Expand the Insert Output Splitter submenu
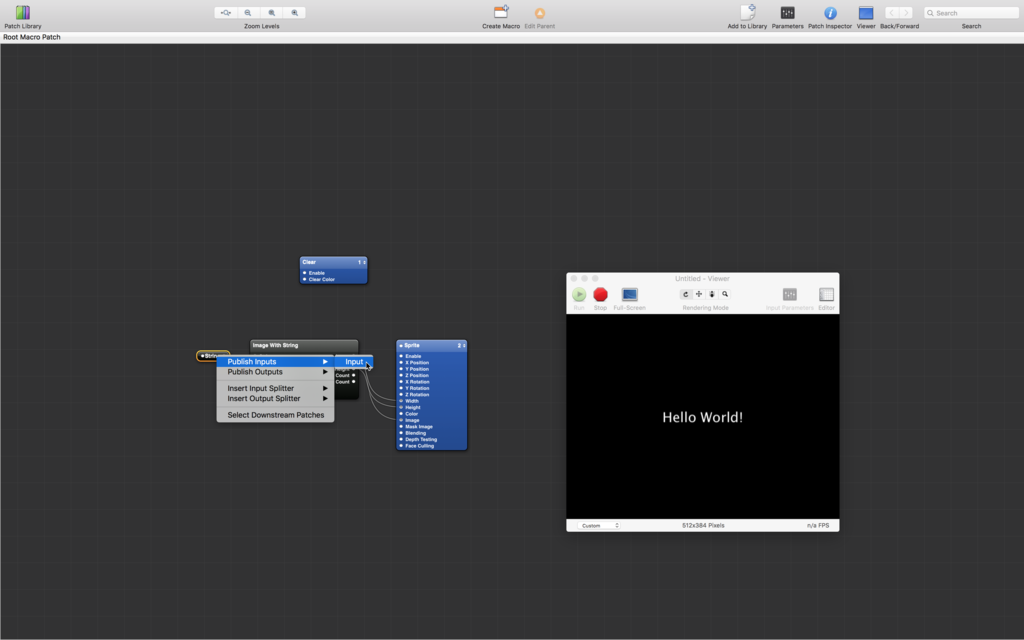The height and width of the screenshot is (640, 1024). (276, 398)
